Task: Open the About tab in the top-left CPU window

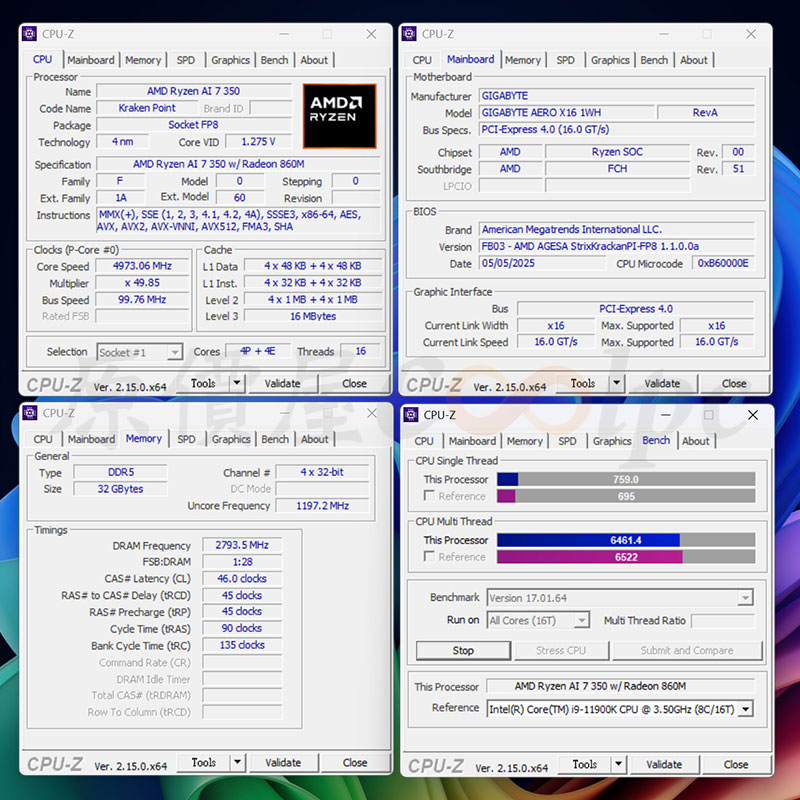Action: click(314, 60)
